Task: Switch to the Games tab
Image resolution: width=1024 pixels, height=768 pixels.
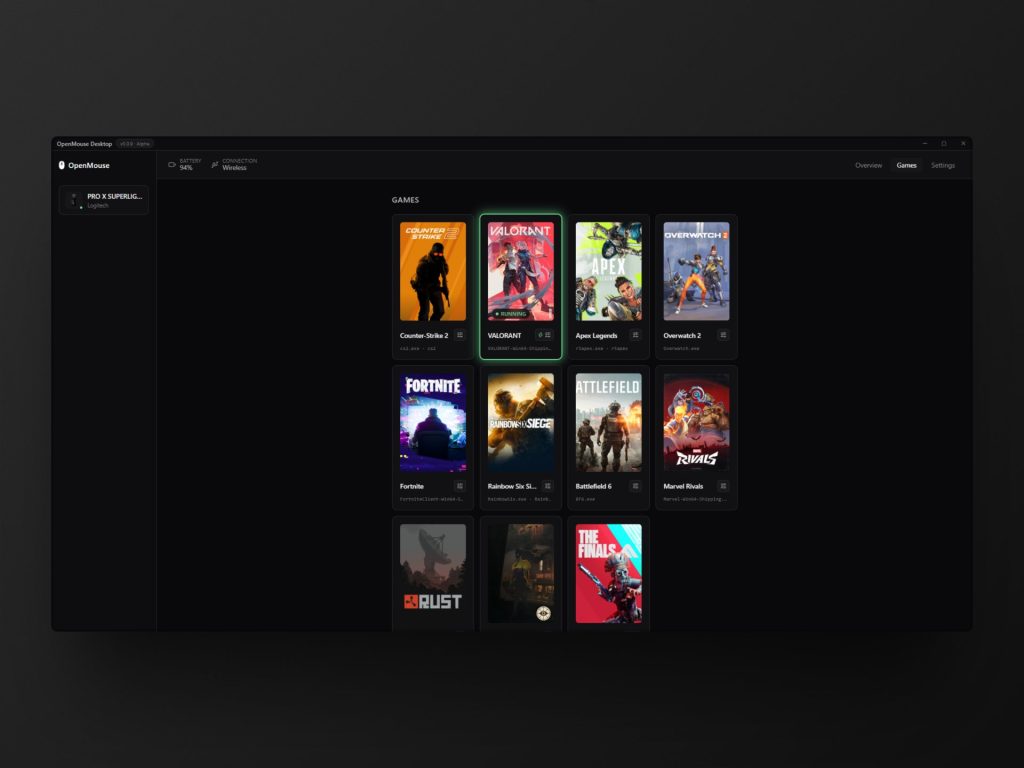Action: click(906, 165)
